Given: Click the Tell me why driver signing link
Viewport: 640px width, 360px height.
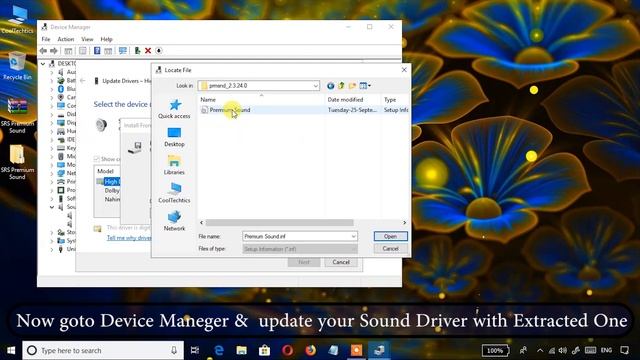Looking at the screenshot, I should click(129, 238).
